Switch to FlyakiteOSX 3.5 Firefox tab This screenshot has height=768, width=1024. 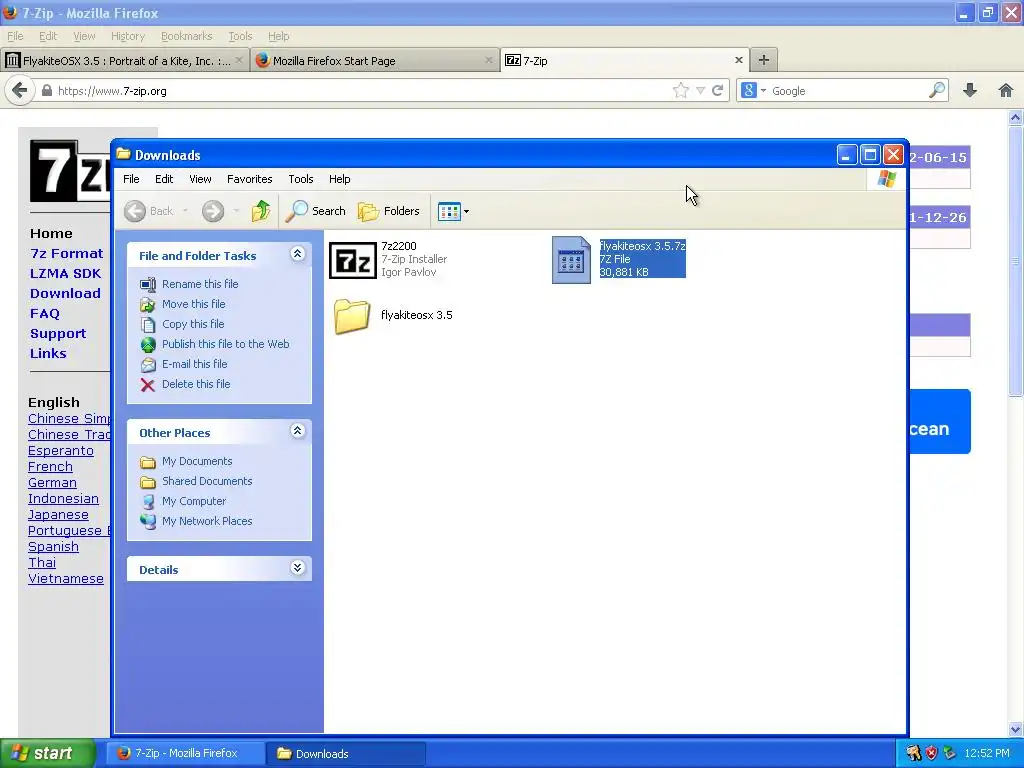pyautogui.click(x=125, y=61)
